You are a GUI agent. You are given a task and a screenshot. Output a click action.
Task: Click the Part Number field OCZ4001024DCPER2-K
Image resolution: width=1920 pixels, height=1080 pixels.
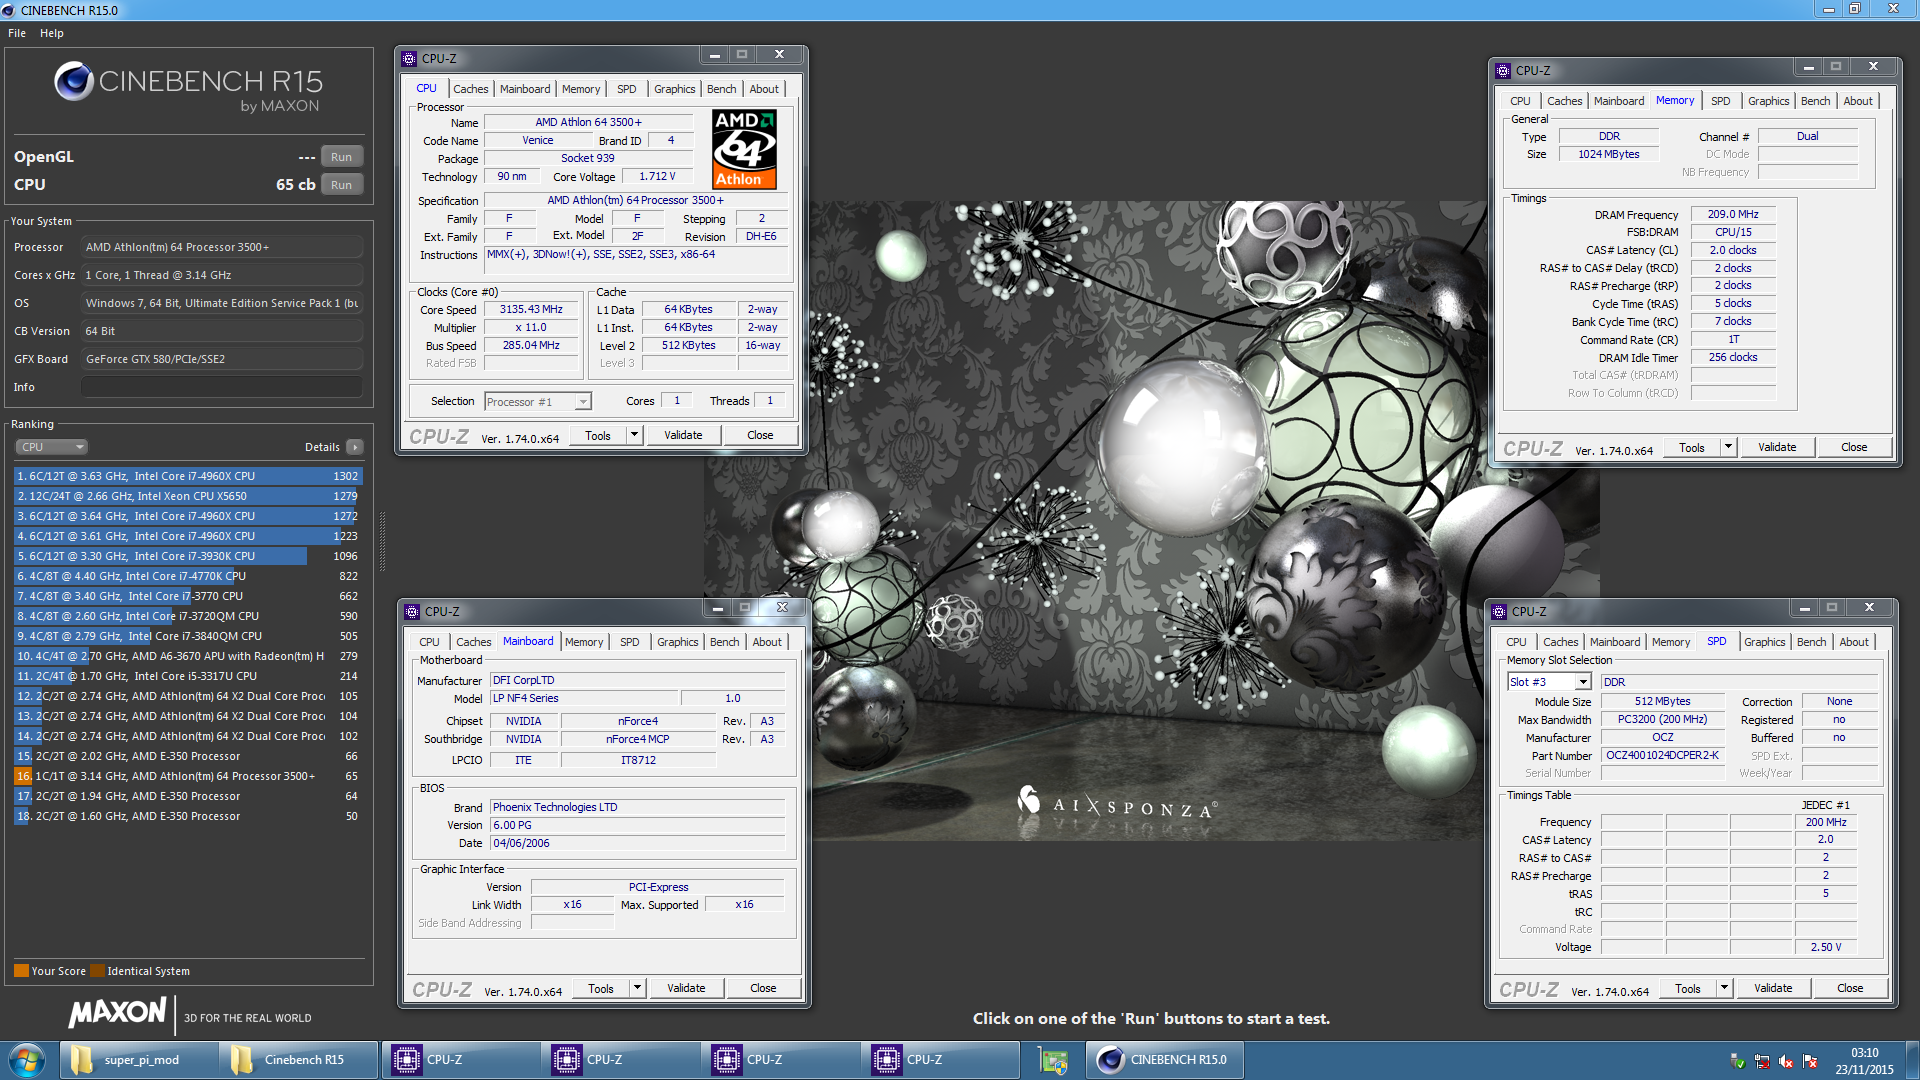click(1662, 755)
